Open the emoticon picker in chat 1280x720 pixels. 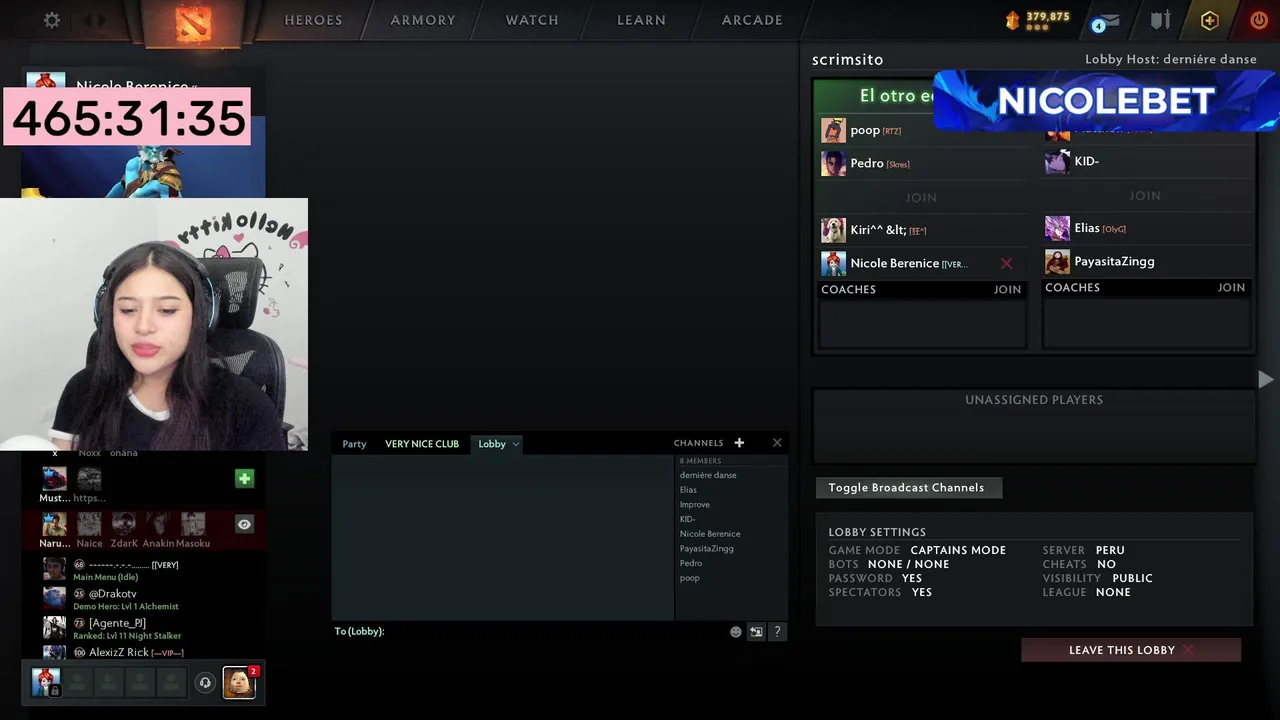(736, 631)
